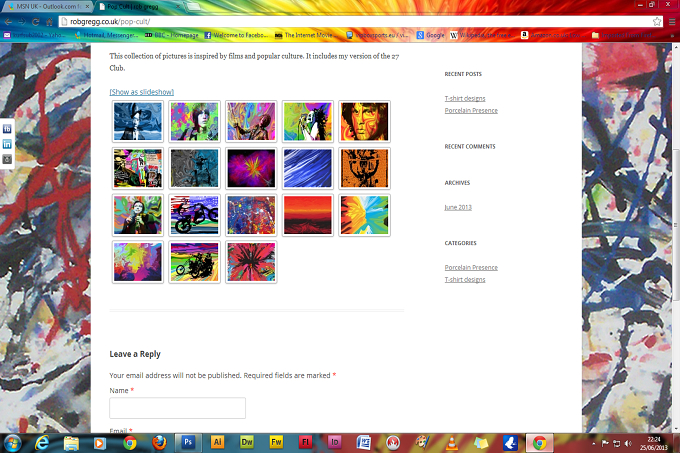
Task: Click the Facebook share icon in side widget
Action: [7, 129]
